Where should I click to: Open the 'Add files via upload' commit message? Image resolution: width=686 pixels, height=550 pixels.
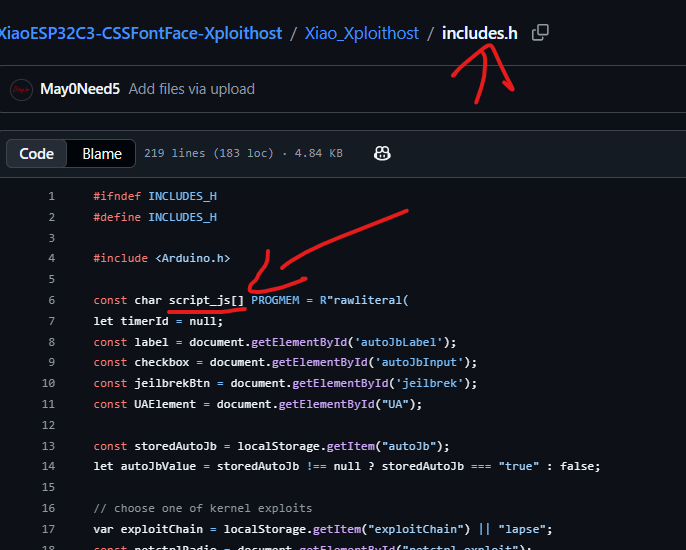pyautogui.click(x=192, y=89)
